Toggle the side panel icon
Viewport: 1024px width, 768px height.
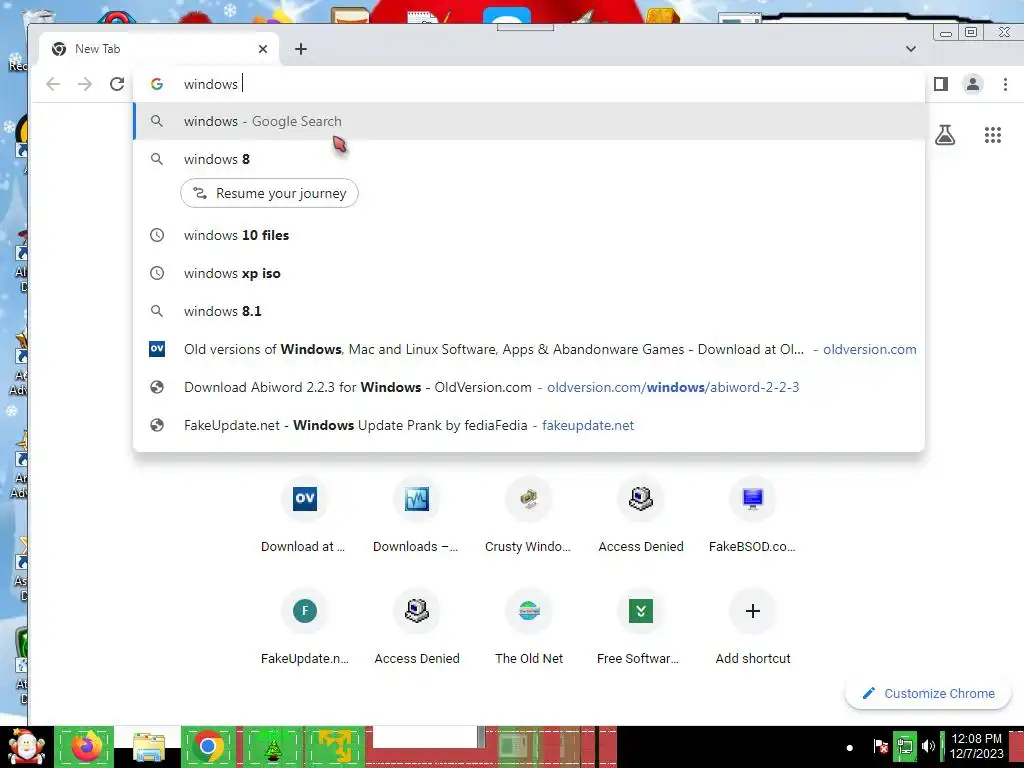tap(940, 84)
